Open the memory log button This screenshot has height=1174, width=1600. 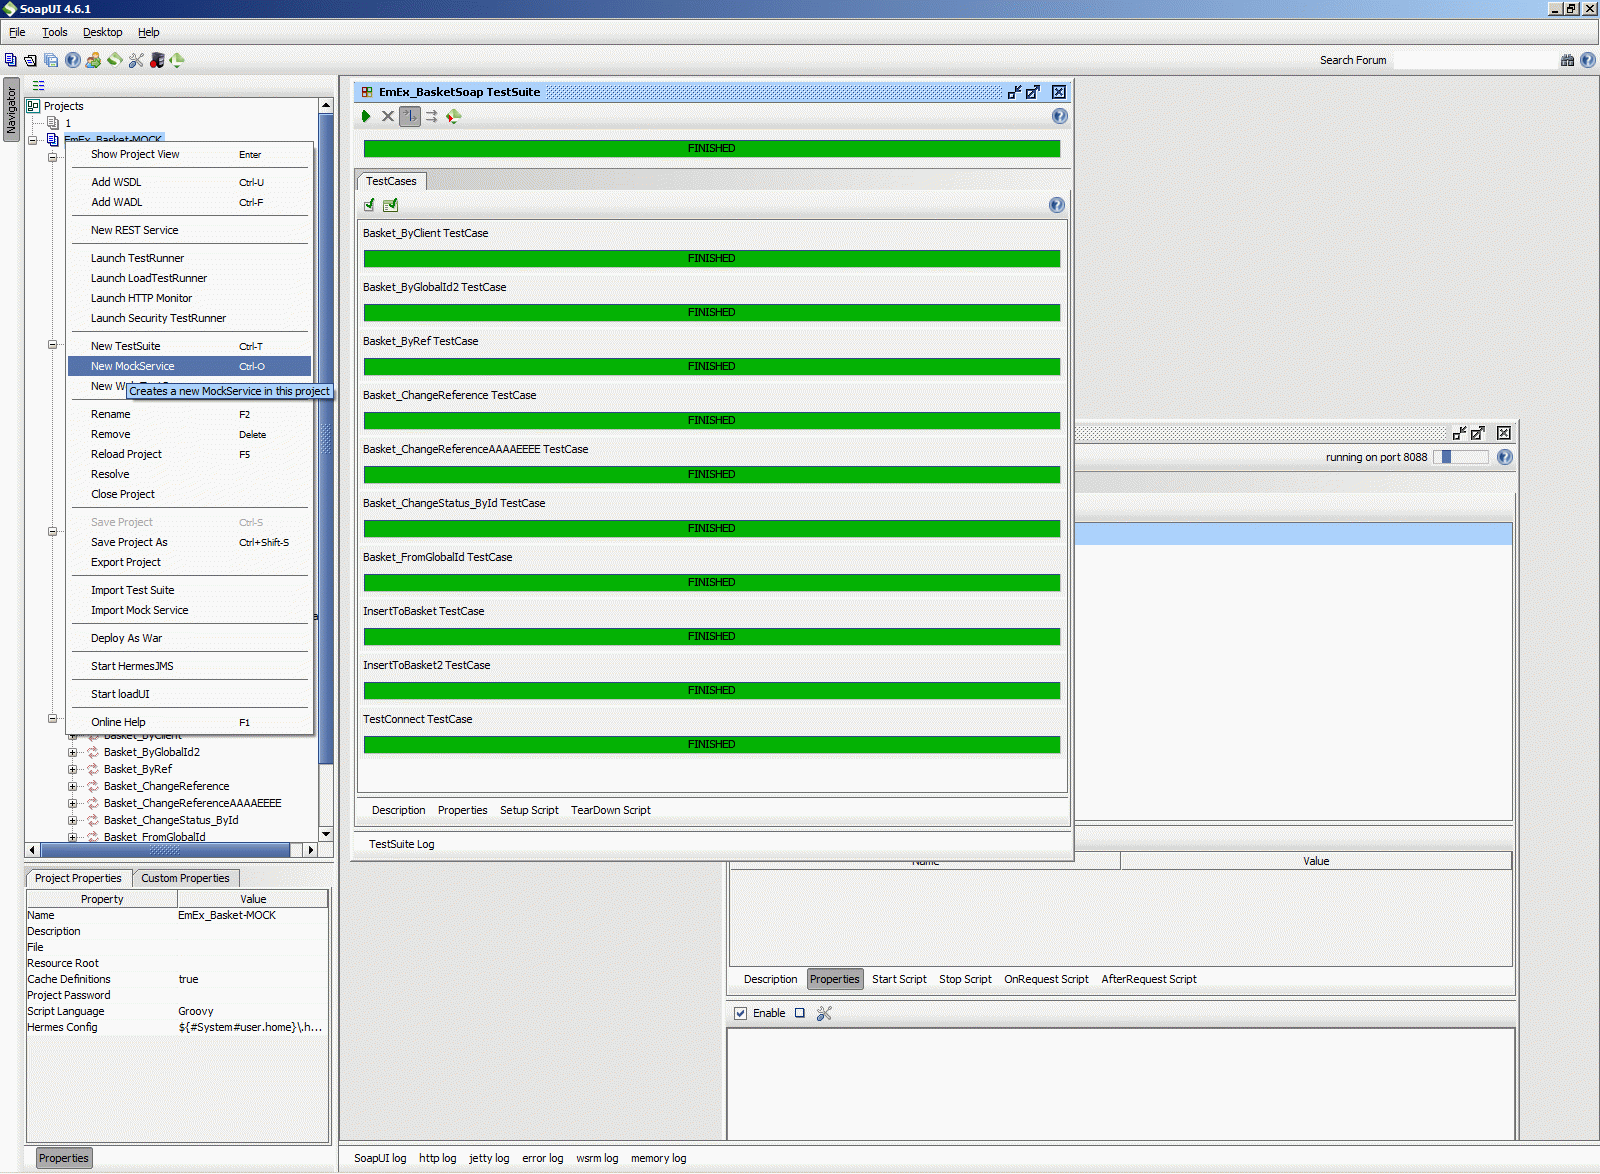tap(658, 1158)
